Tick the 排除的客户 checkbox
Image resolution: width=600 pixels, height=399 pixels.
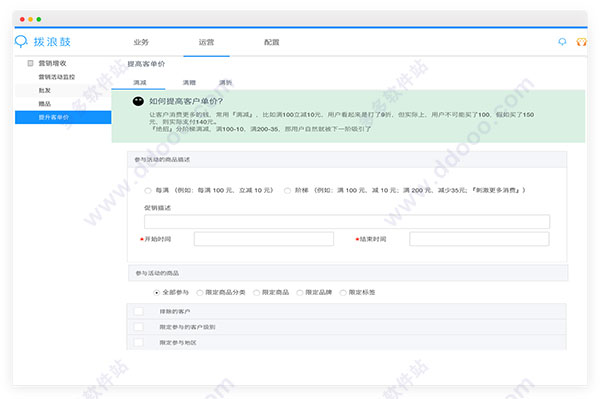tap(139, 311)
